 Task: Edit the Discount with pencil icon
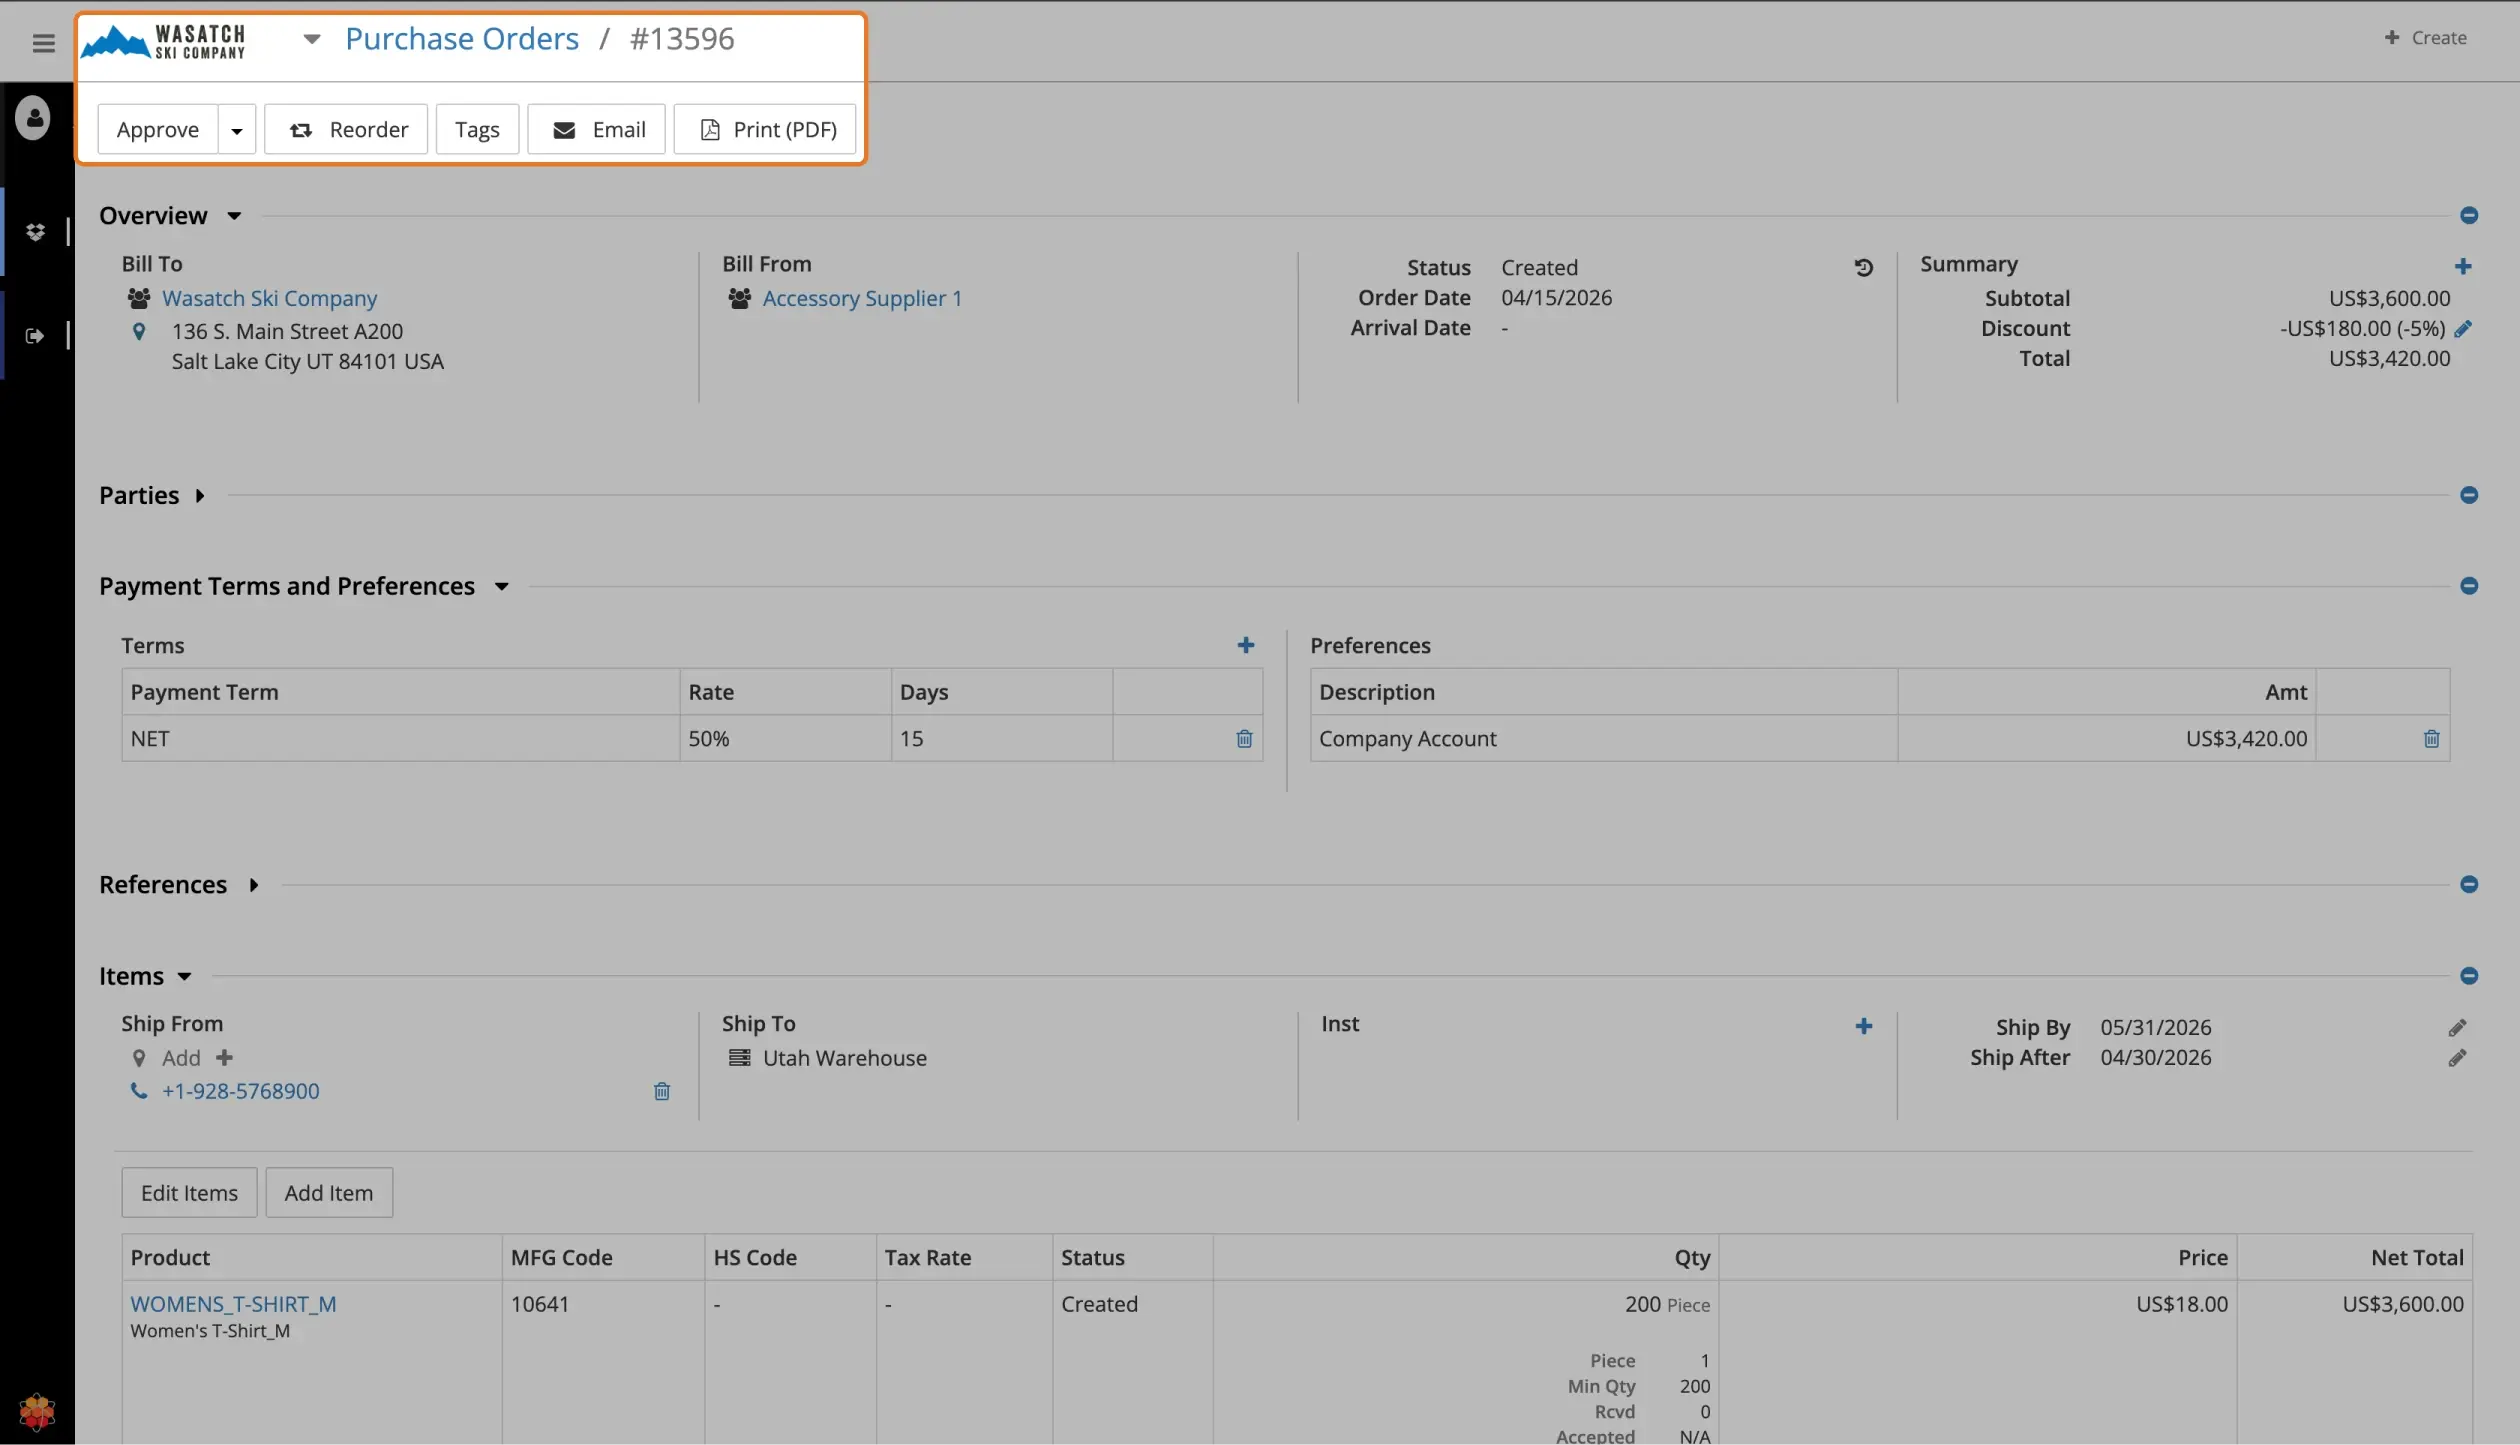coord(2463,329)
